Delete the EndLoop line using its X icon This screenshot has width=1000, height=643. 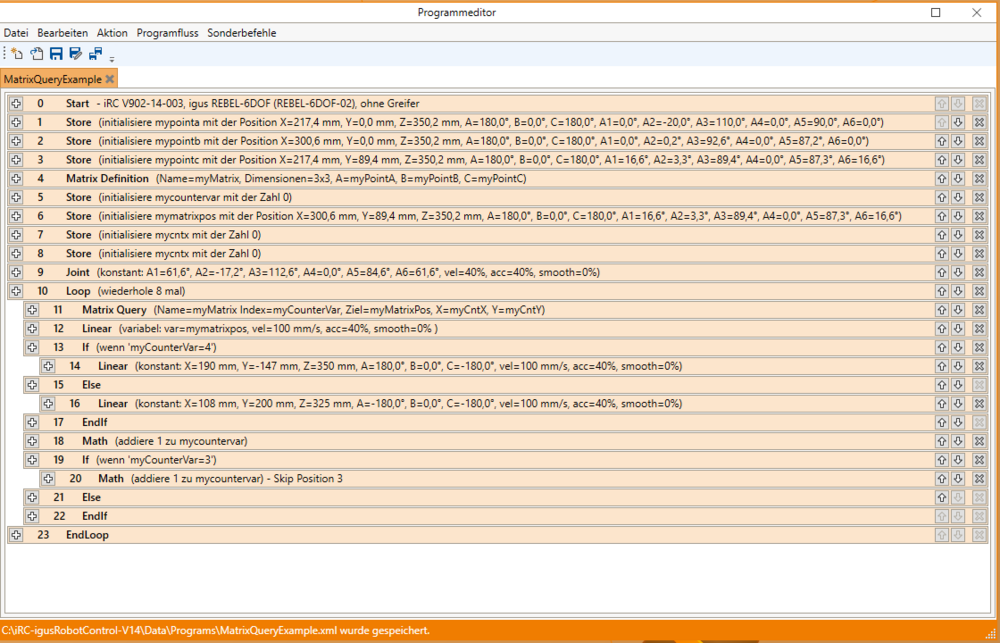(979, 534)
